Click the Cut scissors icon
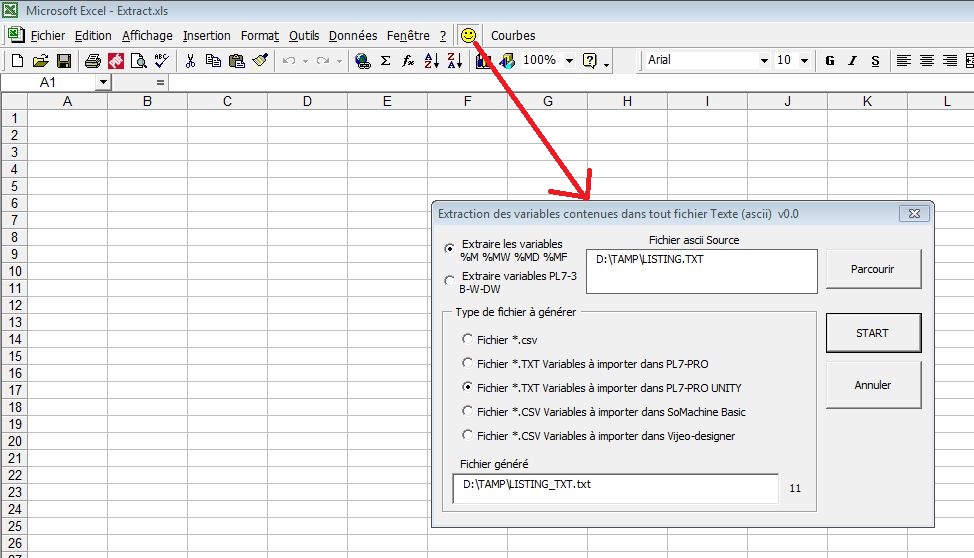 click(x=190, y=61)
